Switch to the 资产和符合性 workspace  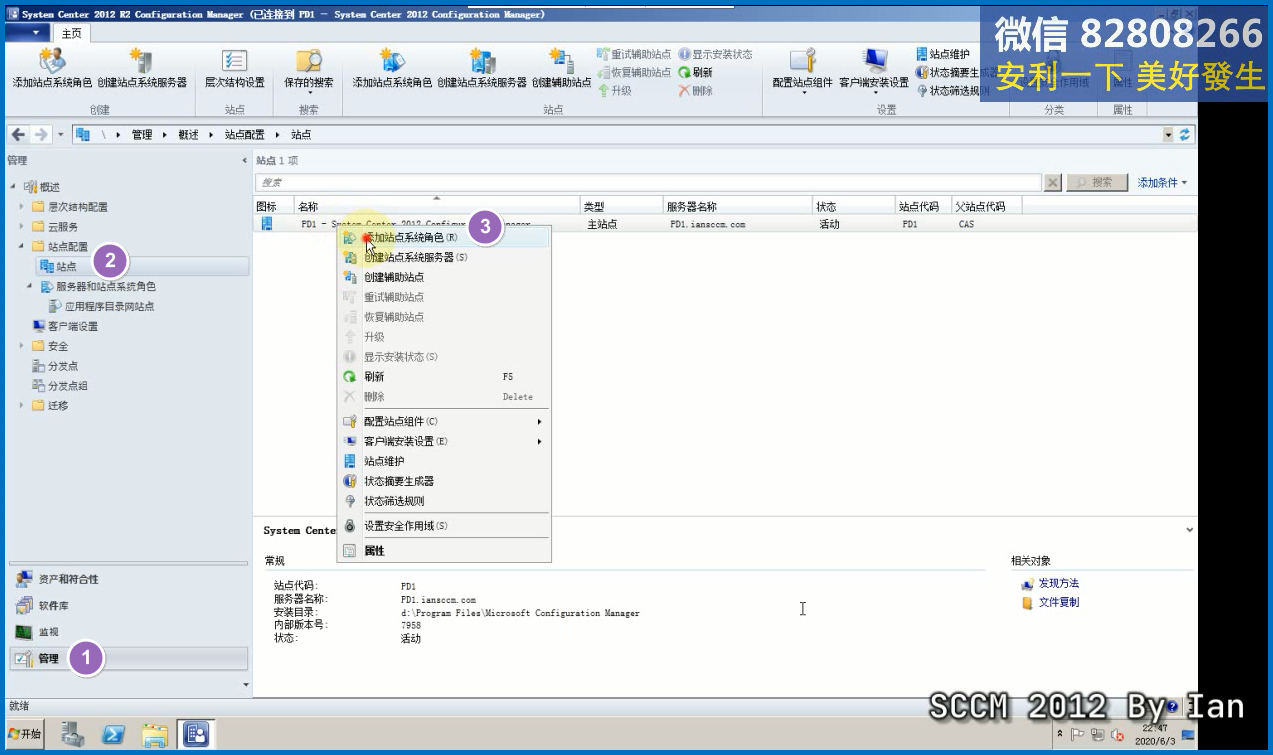[x=128, y=579]
